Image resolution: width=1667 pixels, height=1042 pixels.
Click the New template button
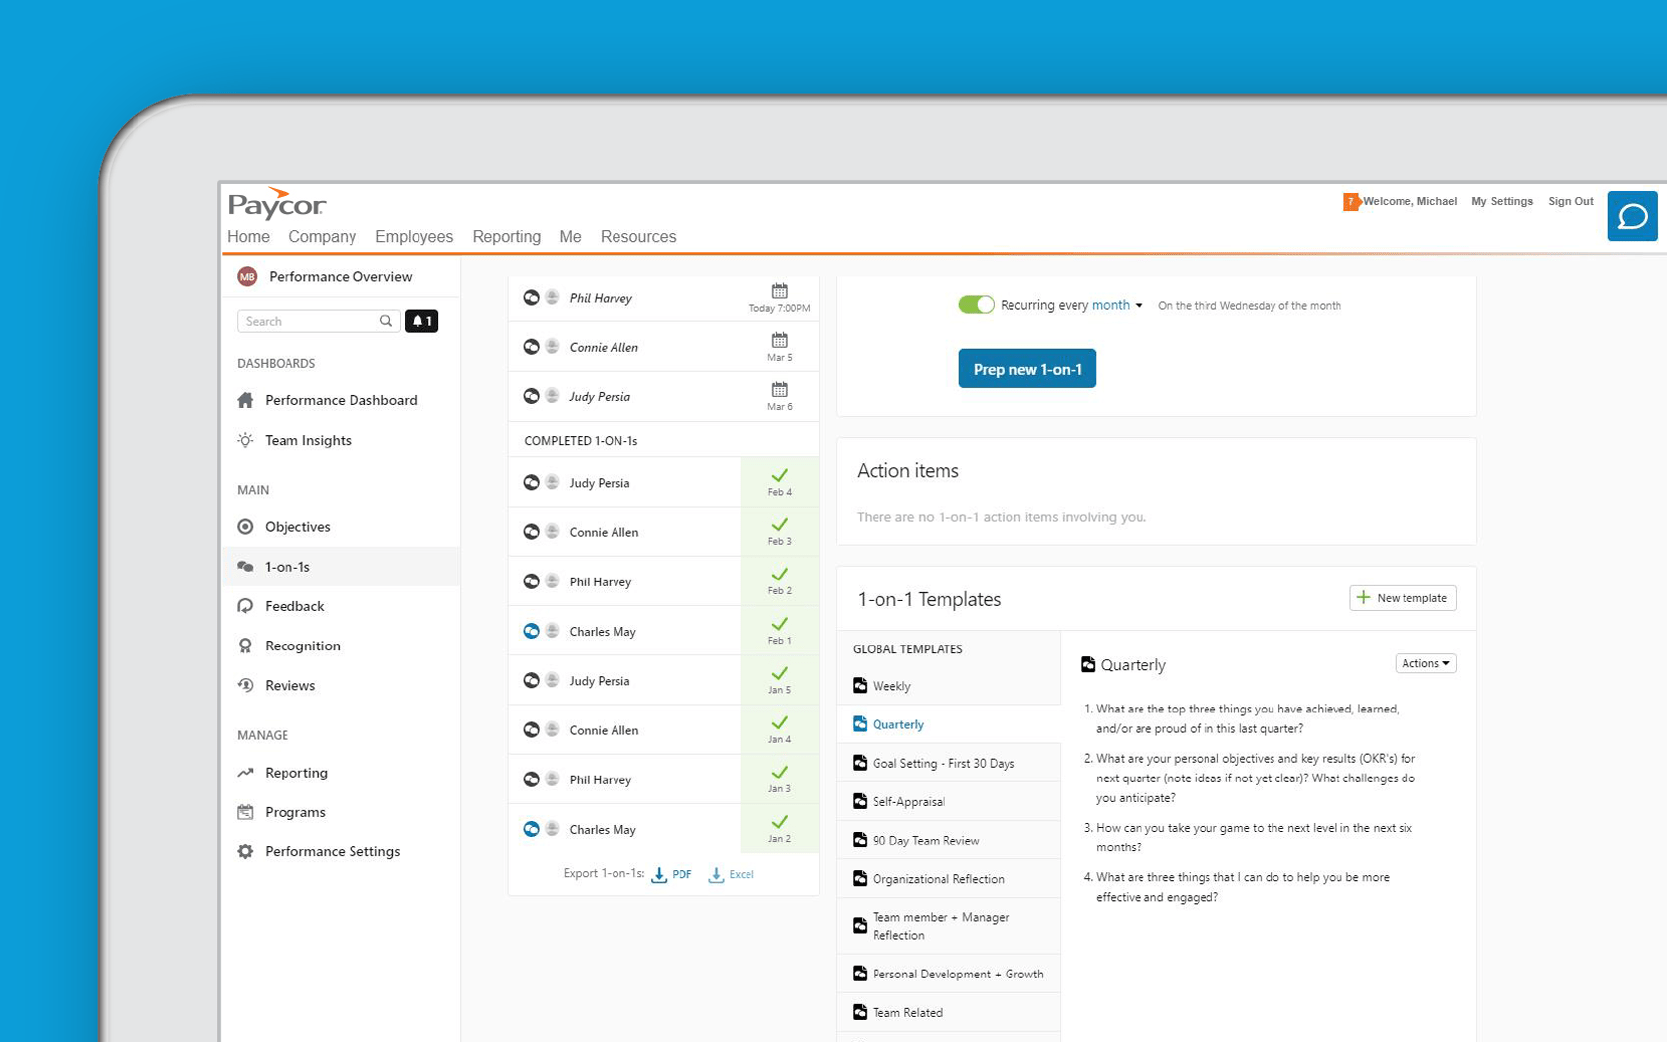(1402, 598)
